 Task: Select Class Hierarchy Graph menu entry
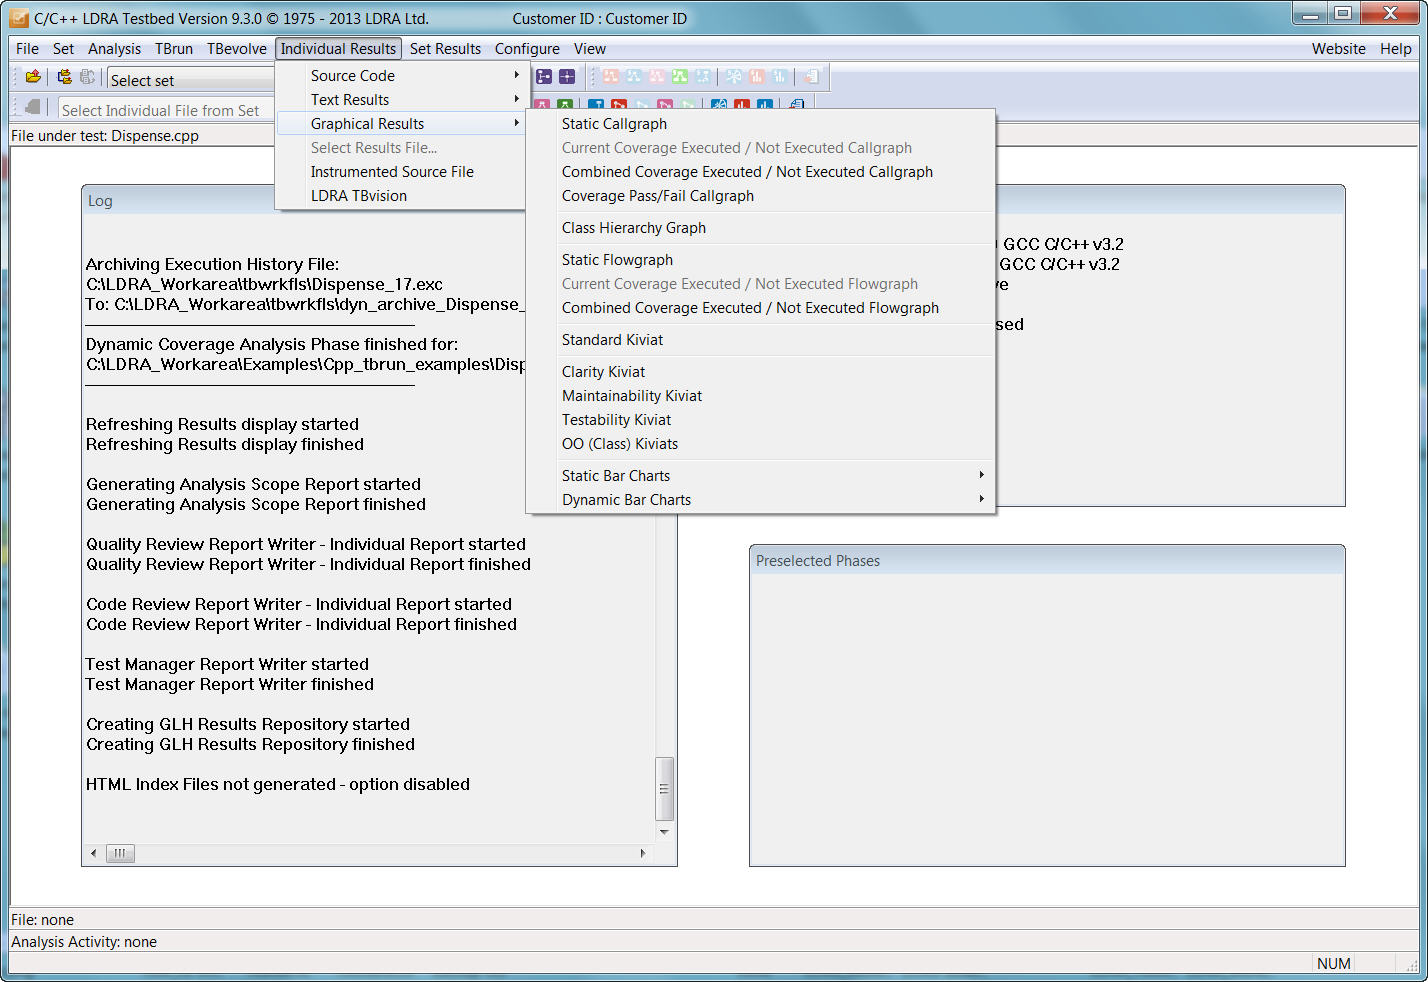point(633,228)
